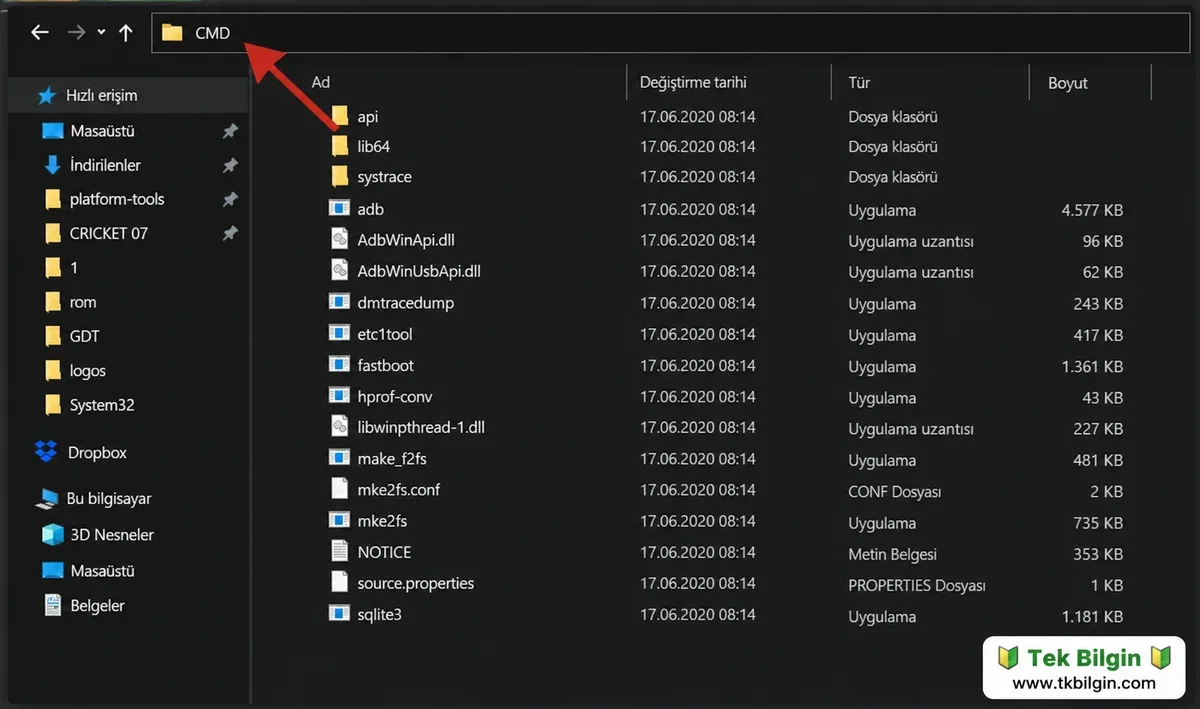Screen dimensions: 1200x709
Task: Select sqlite3 application icon
Action: tap(340, 615)
